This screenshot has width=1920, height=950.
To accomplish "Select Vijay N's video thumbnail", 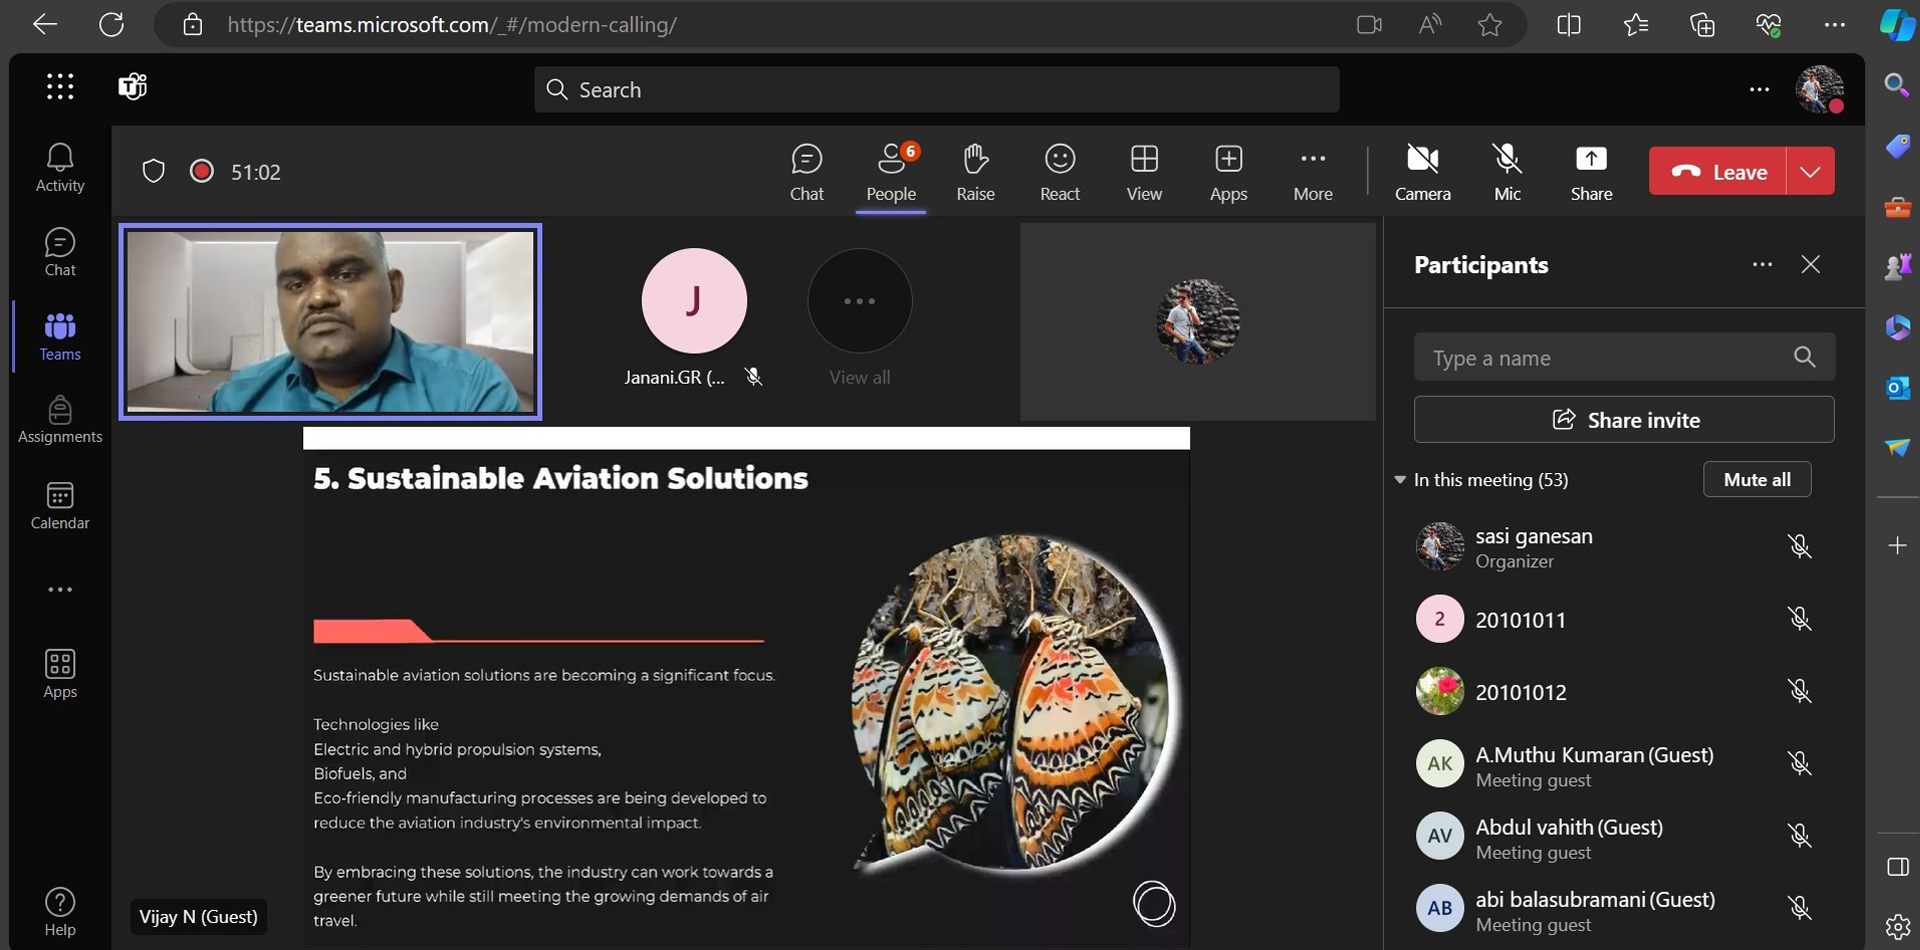I will [x=330, y=322].
